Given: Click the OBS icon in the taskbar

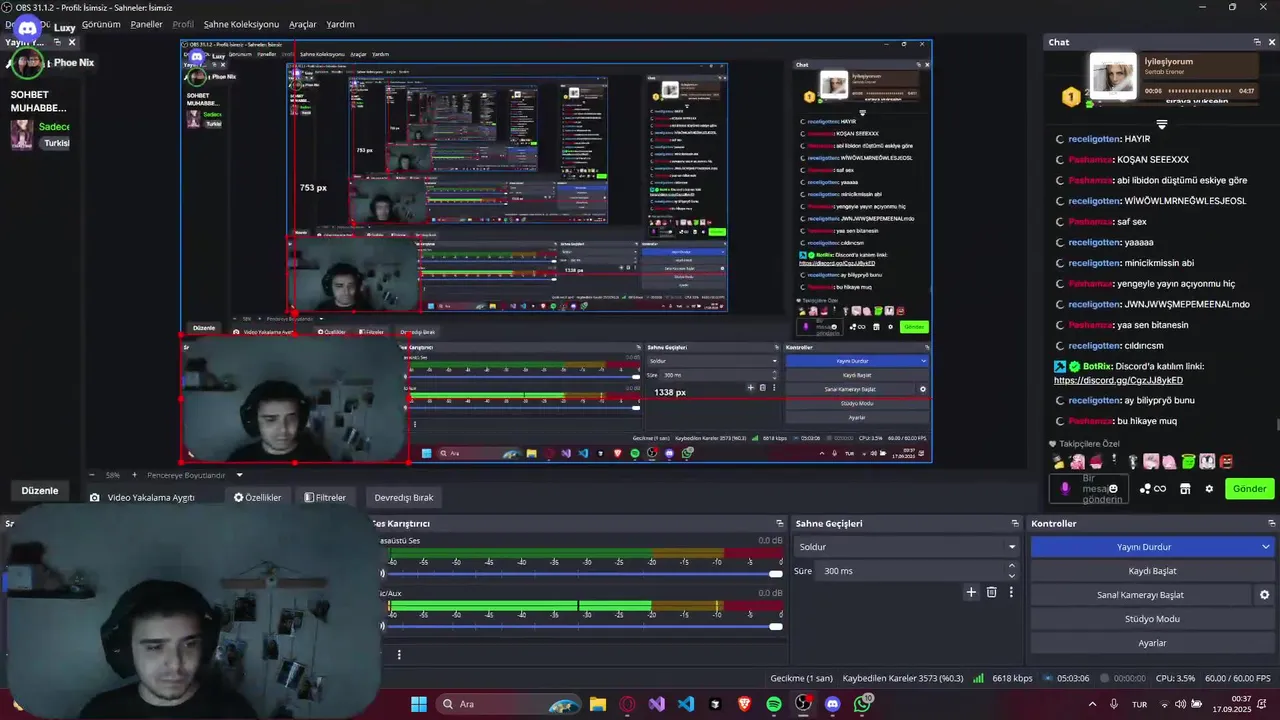Looking at the screenshot, I should 803,704.
